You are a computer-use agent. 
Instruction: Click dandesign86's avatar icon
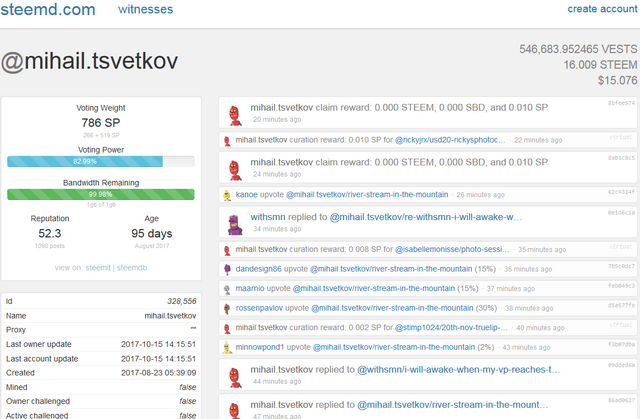[x=227, y=270]
